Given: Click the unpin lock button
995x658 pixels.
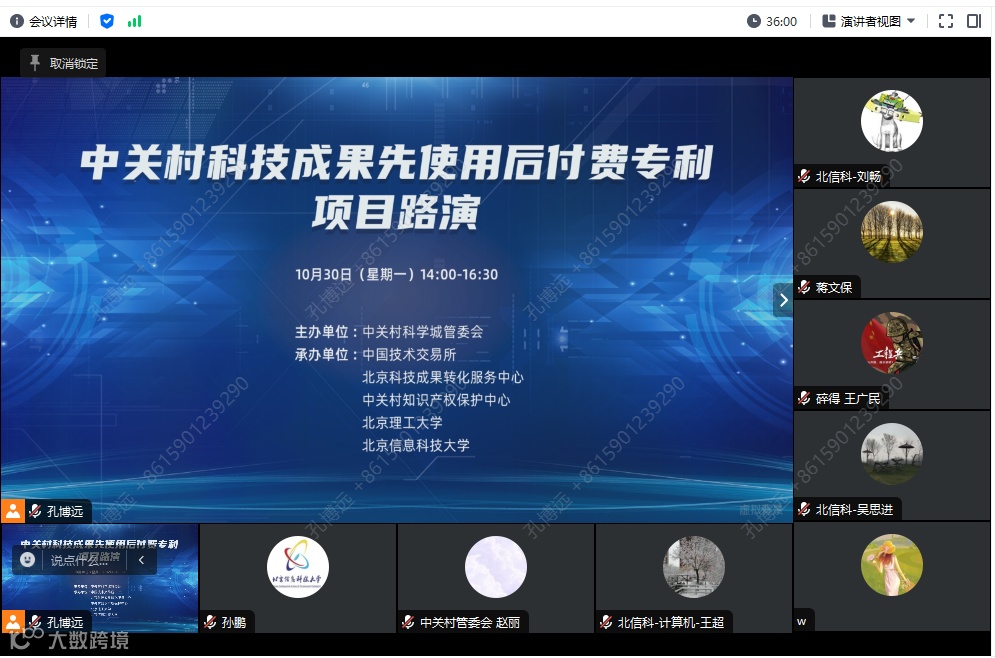Looking at the screenshot, I should click(x=63, y=63).
